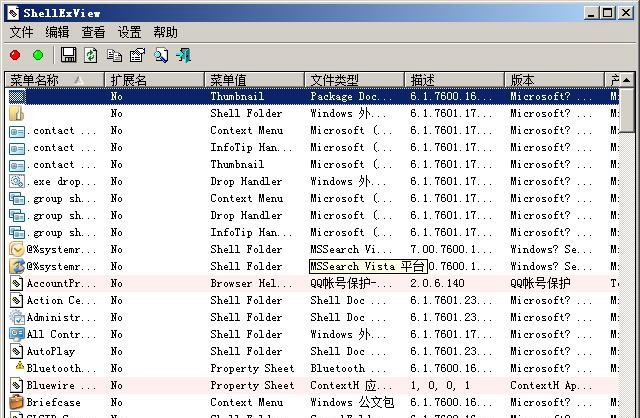The height and width of the screenshot is (418, 640).
Task: Select the Briefcase entry name
Action: (53, 402)
